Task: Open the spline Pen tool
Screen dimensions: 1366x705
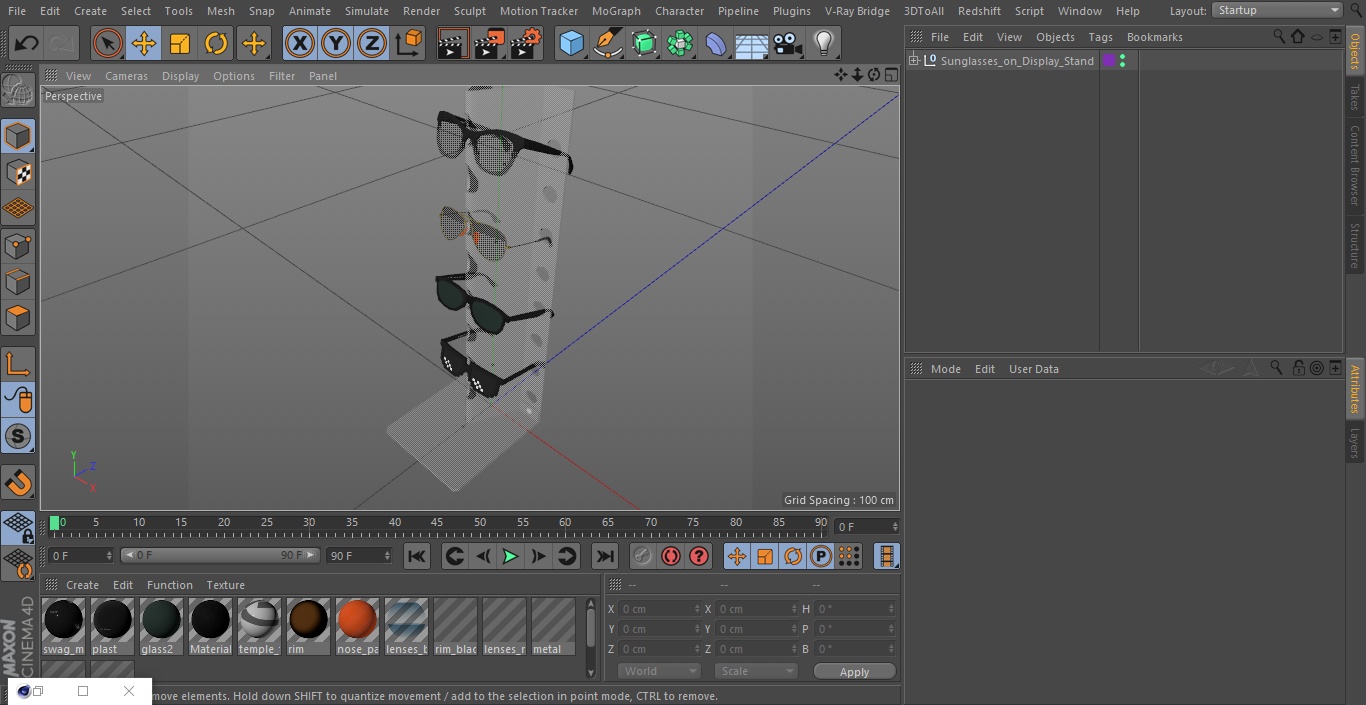Action: (x=608, y=43)
